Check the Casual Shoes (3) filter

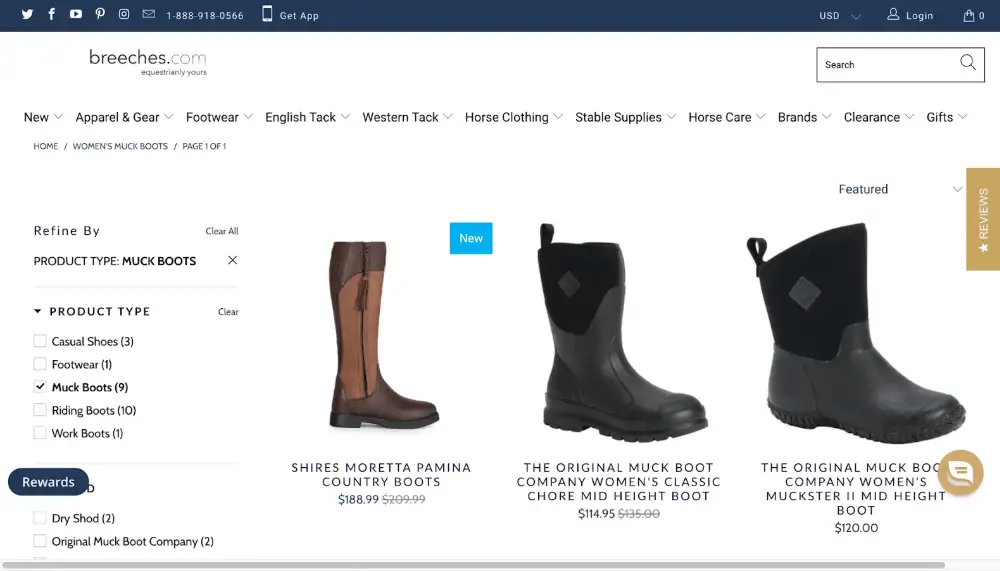40,341
